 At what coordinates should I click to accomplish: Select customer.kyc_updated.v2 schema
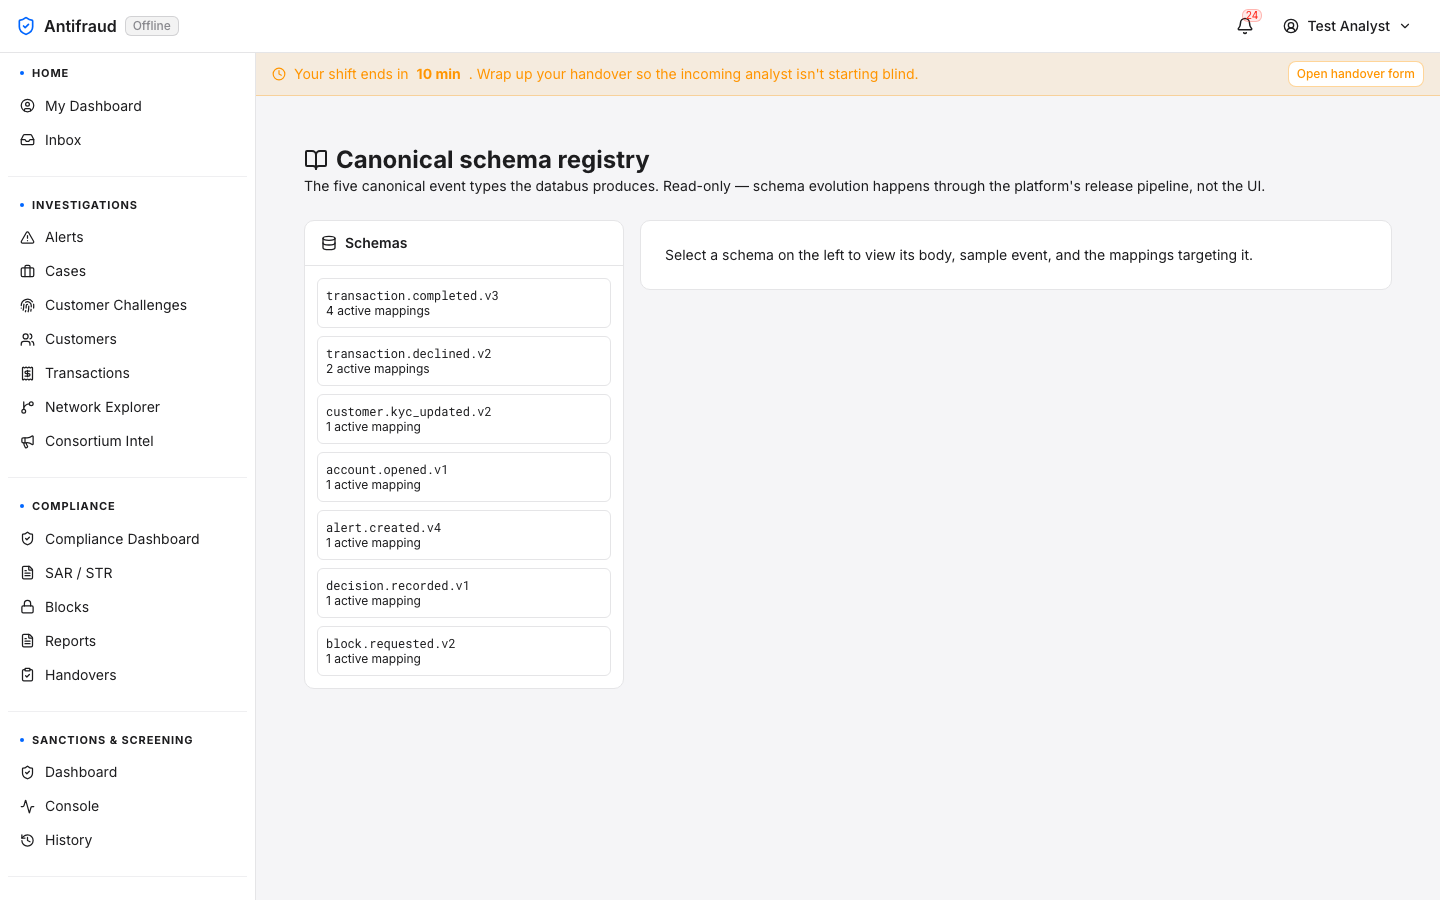(464, 419)
